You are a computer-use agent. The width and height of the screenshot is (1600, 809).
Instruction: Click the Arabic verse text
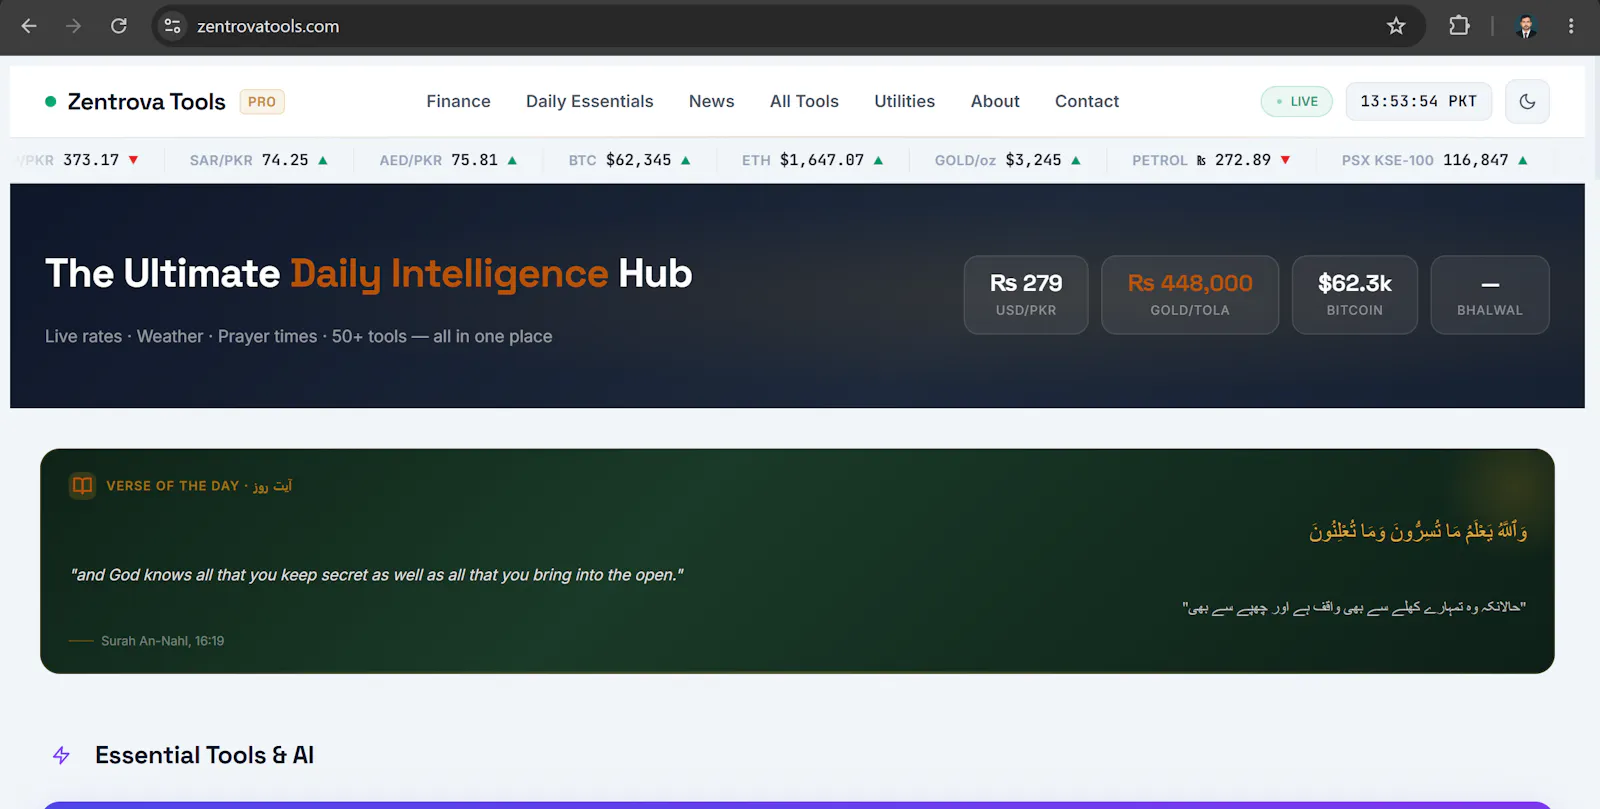1418,530
